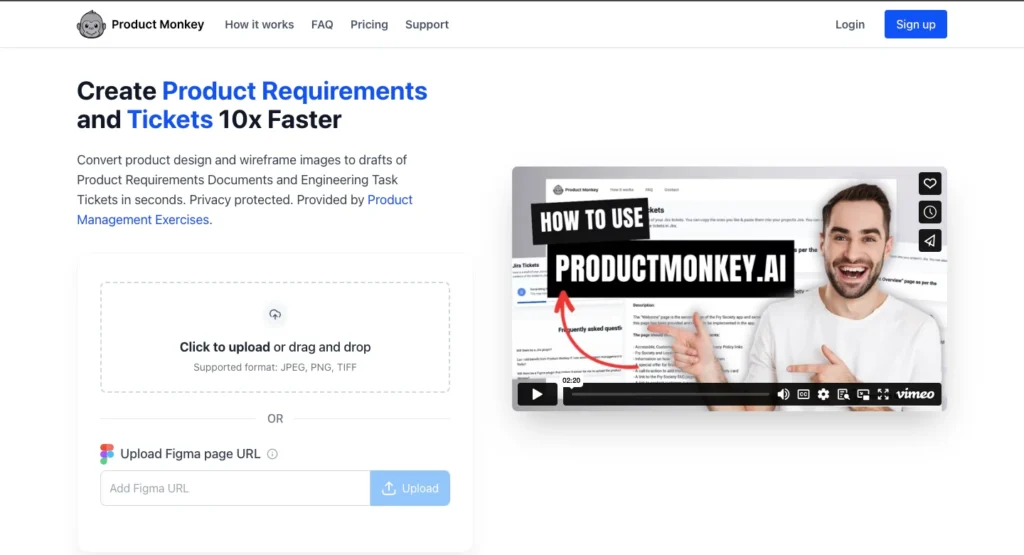Navigate to the Support page

[x=427, y=24]
